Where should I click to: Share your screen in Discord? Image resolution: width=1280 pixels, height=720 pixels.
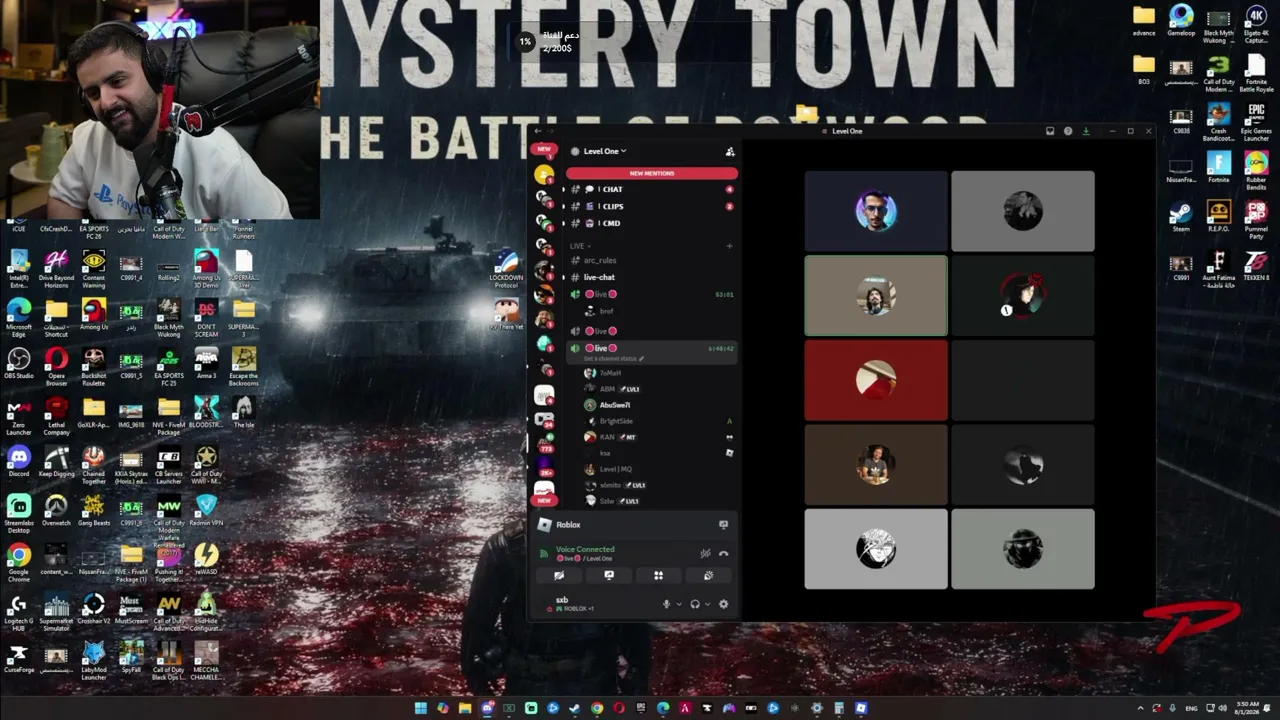point(609,575)
